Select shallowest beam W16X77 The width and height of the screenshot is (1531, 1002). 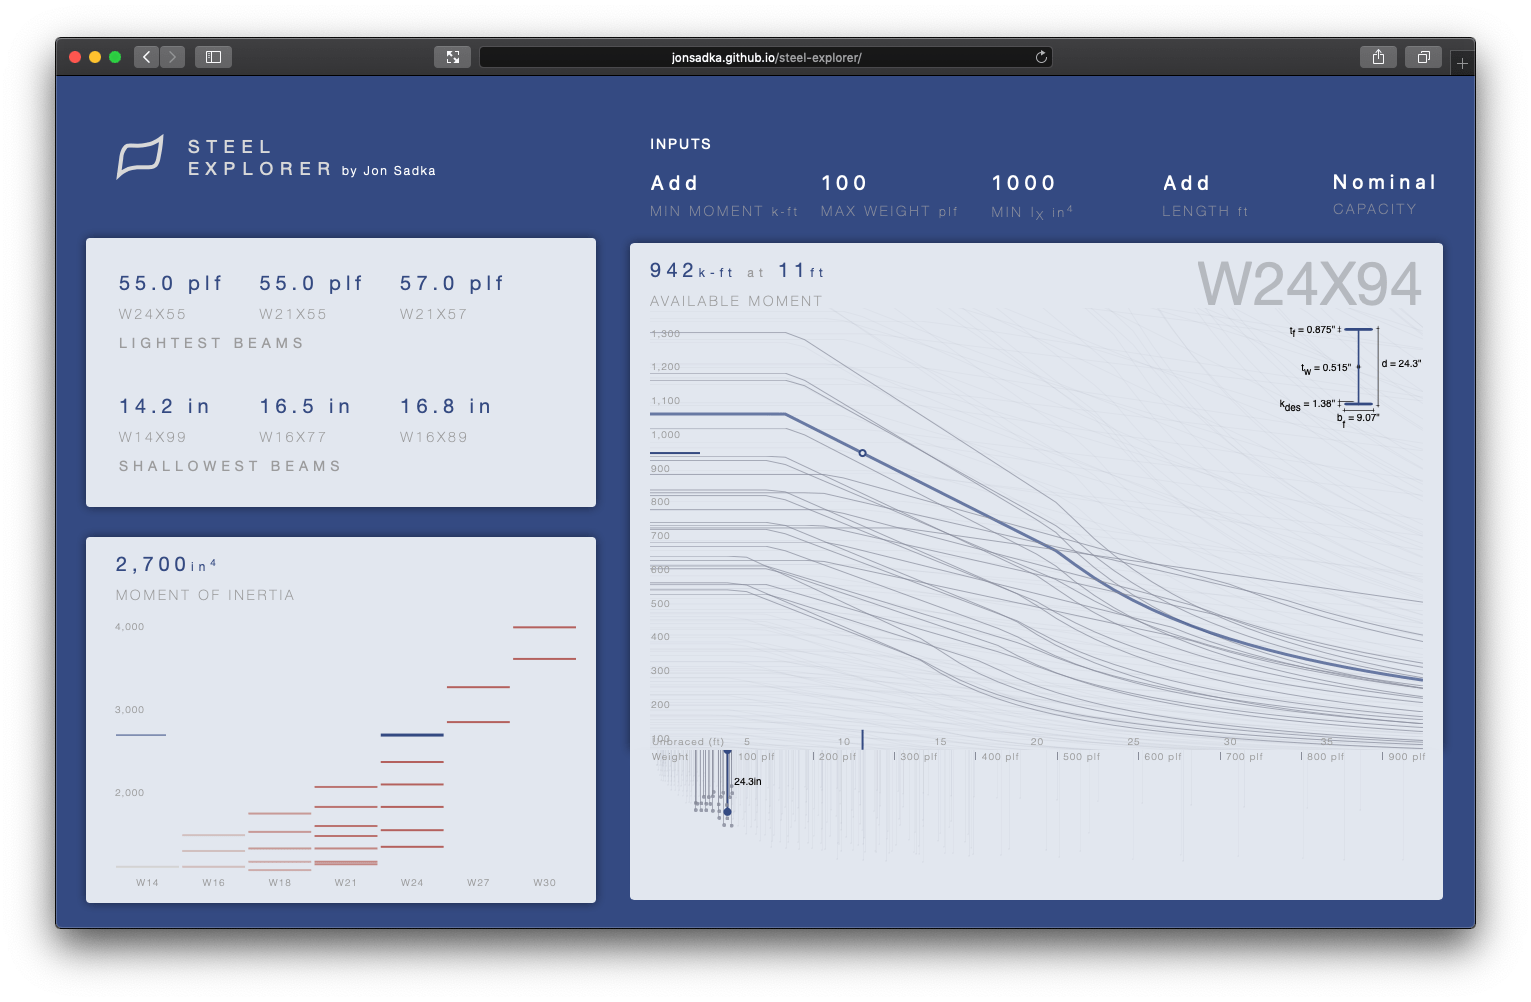point(293,437)
